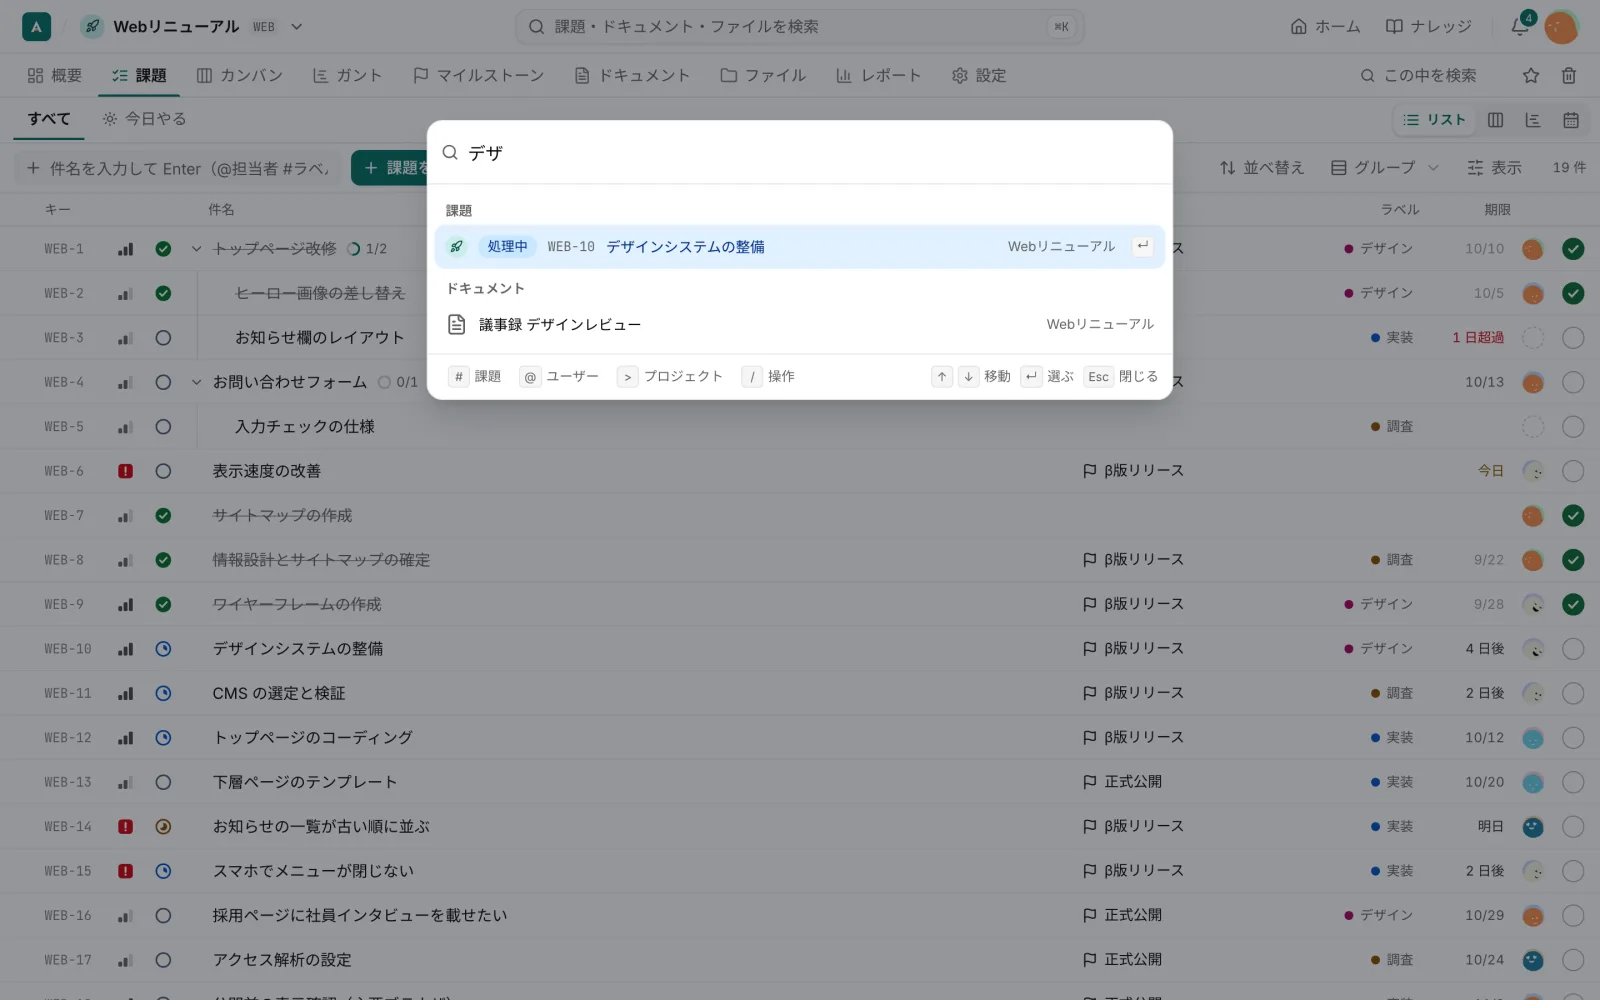This screenshot has height=1000, width=1600.
Task: Toggle completion circle for WEB-17
Action: (1573, 960)
